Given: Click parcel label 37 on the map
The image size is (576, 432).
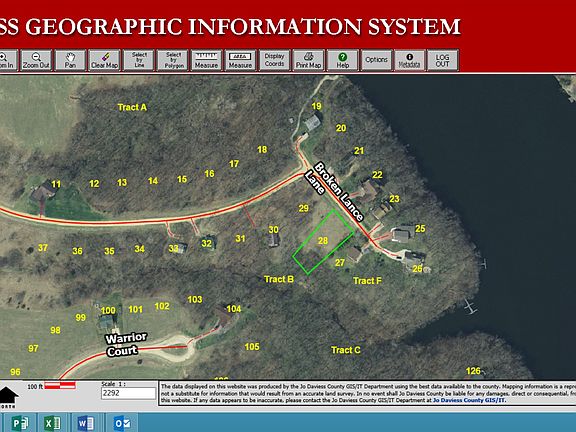Looking at the screenshot, I should (43, 248).
